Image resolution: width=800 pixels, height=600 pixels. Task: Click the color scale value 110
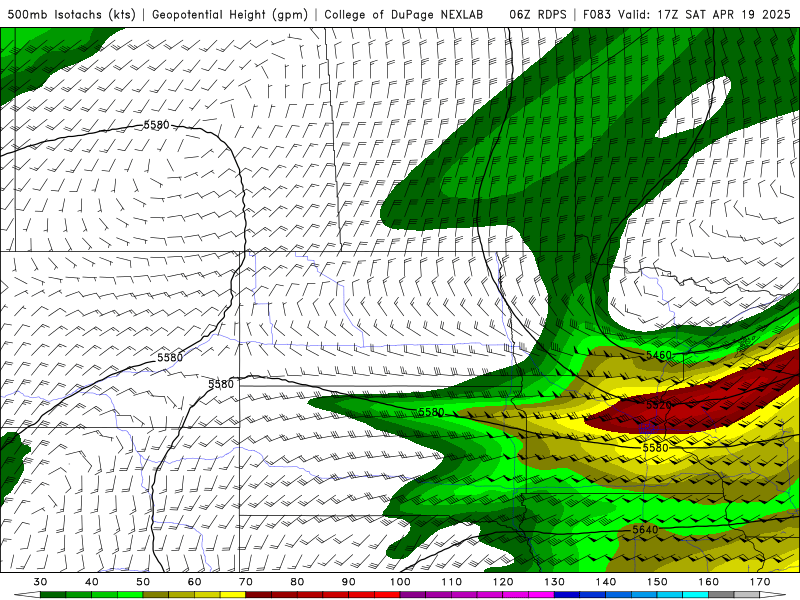(452, 582)
